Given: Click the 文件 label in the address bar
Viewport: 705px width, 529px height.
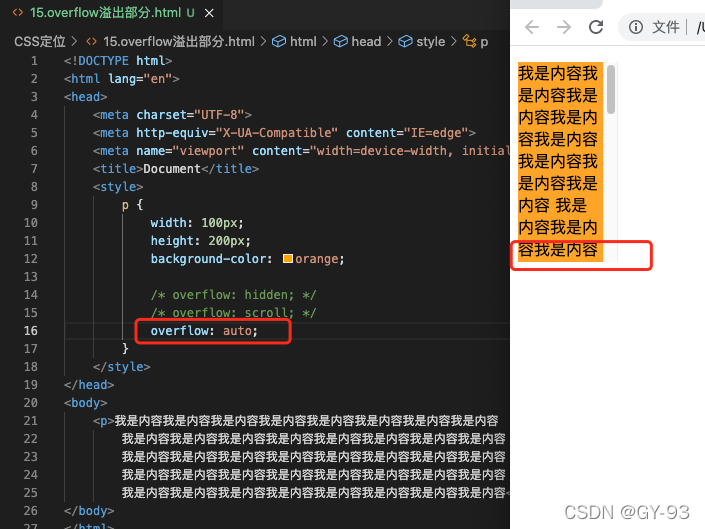Looking at the screenshot, I should [665, 27].
